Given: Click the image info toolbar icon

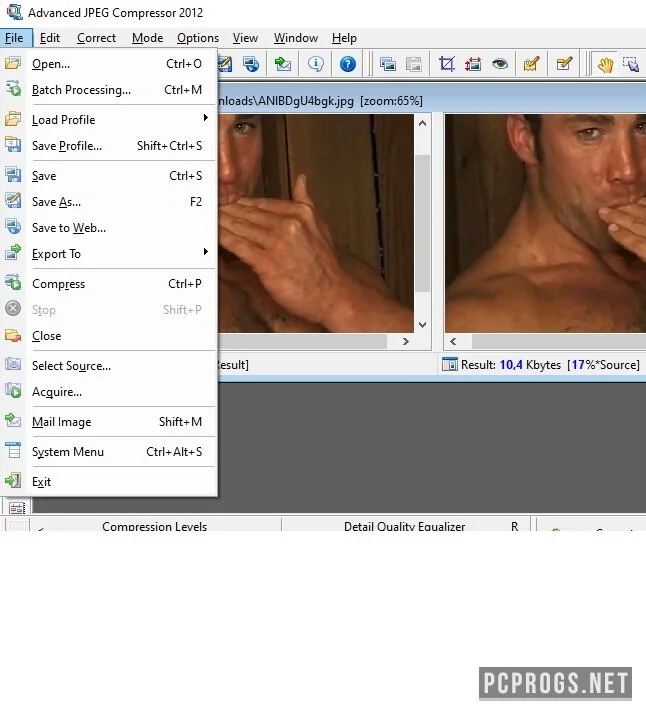Looking at the screenshot, I should [315, 64].
